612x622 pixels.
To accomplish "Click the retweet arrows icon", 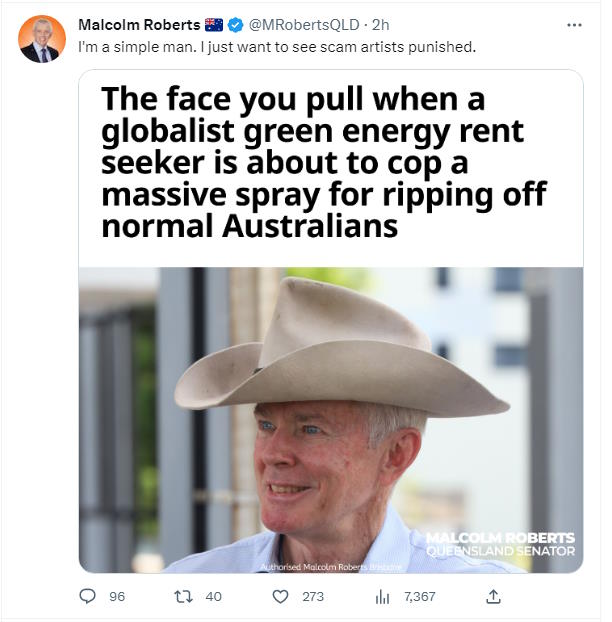I will [183, 596].
